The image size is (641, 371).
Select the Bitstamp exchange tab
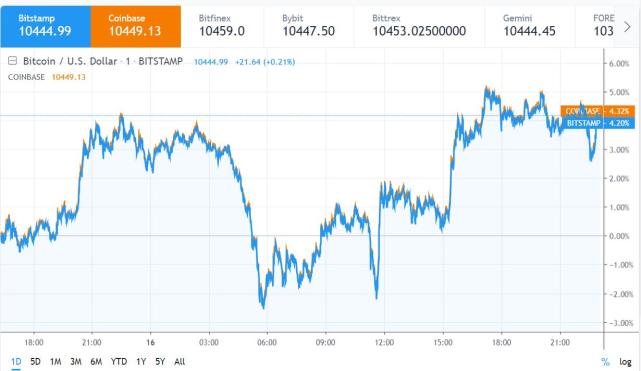point(45,27)
